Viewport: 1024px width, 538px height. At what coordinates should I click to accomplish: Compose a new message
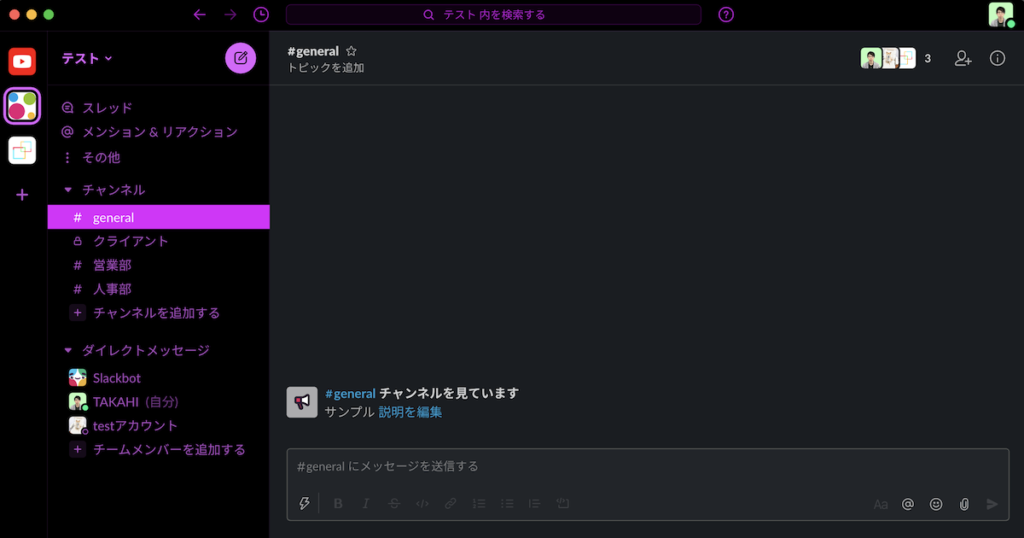240,58
